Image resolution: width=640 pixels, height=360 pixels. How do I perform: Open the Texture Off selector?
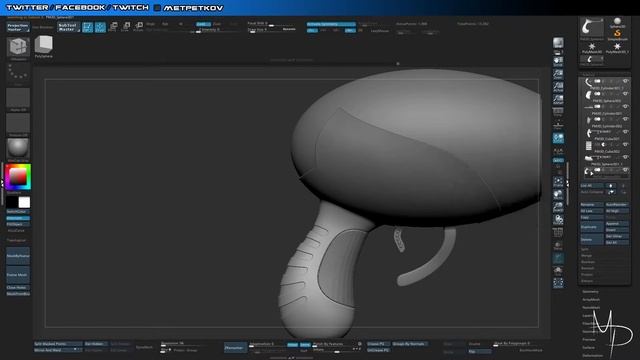(x=18, y=124)
